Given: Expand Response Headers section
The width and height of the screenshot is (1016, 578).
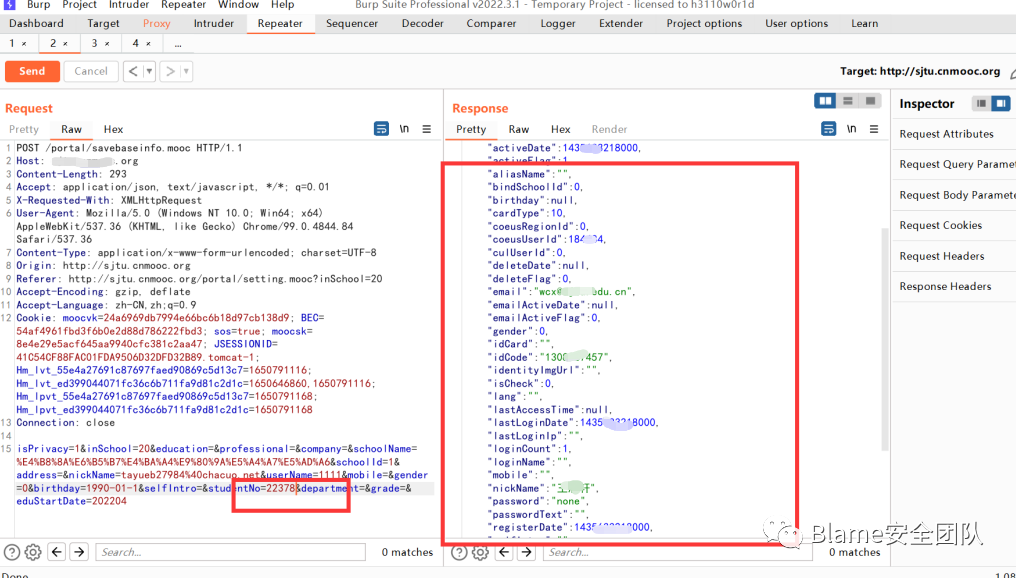Looking at the screenshot, I should click(x=954, y=286).
